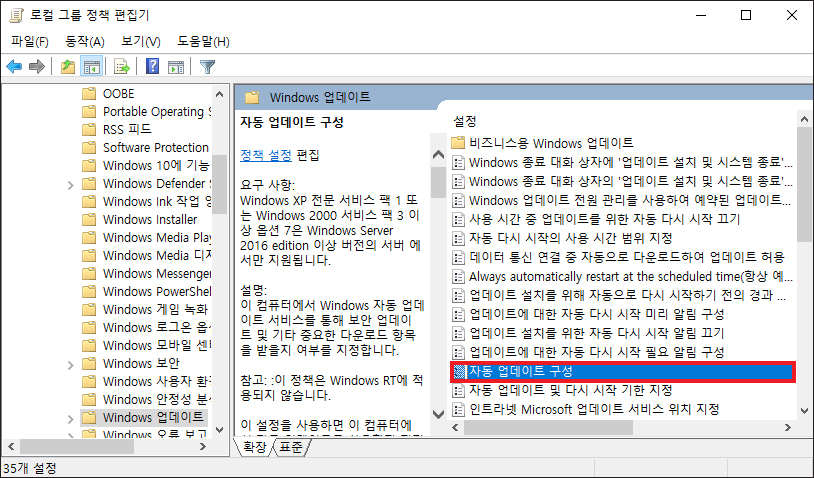Screen dimensions: 814x478
Task: Select 데이터 통신 연결 중 자동으로 다운로드하여 업데이트 허용
Action: [627, 257]
